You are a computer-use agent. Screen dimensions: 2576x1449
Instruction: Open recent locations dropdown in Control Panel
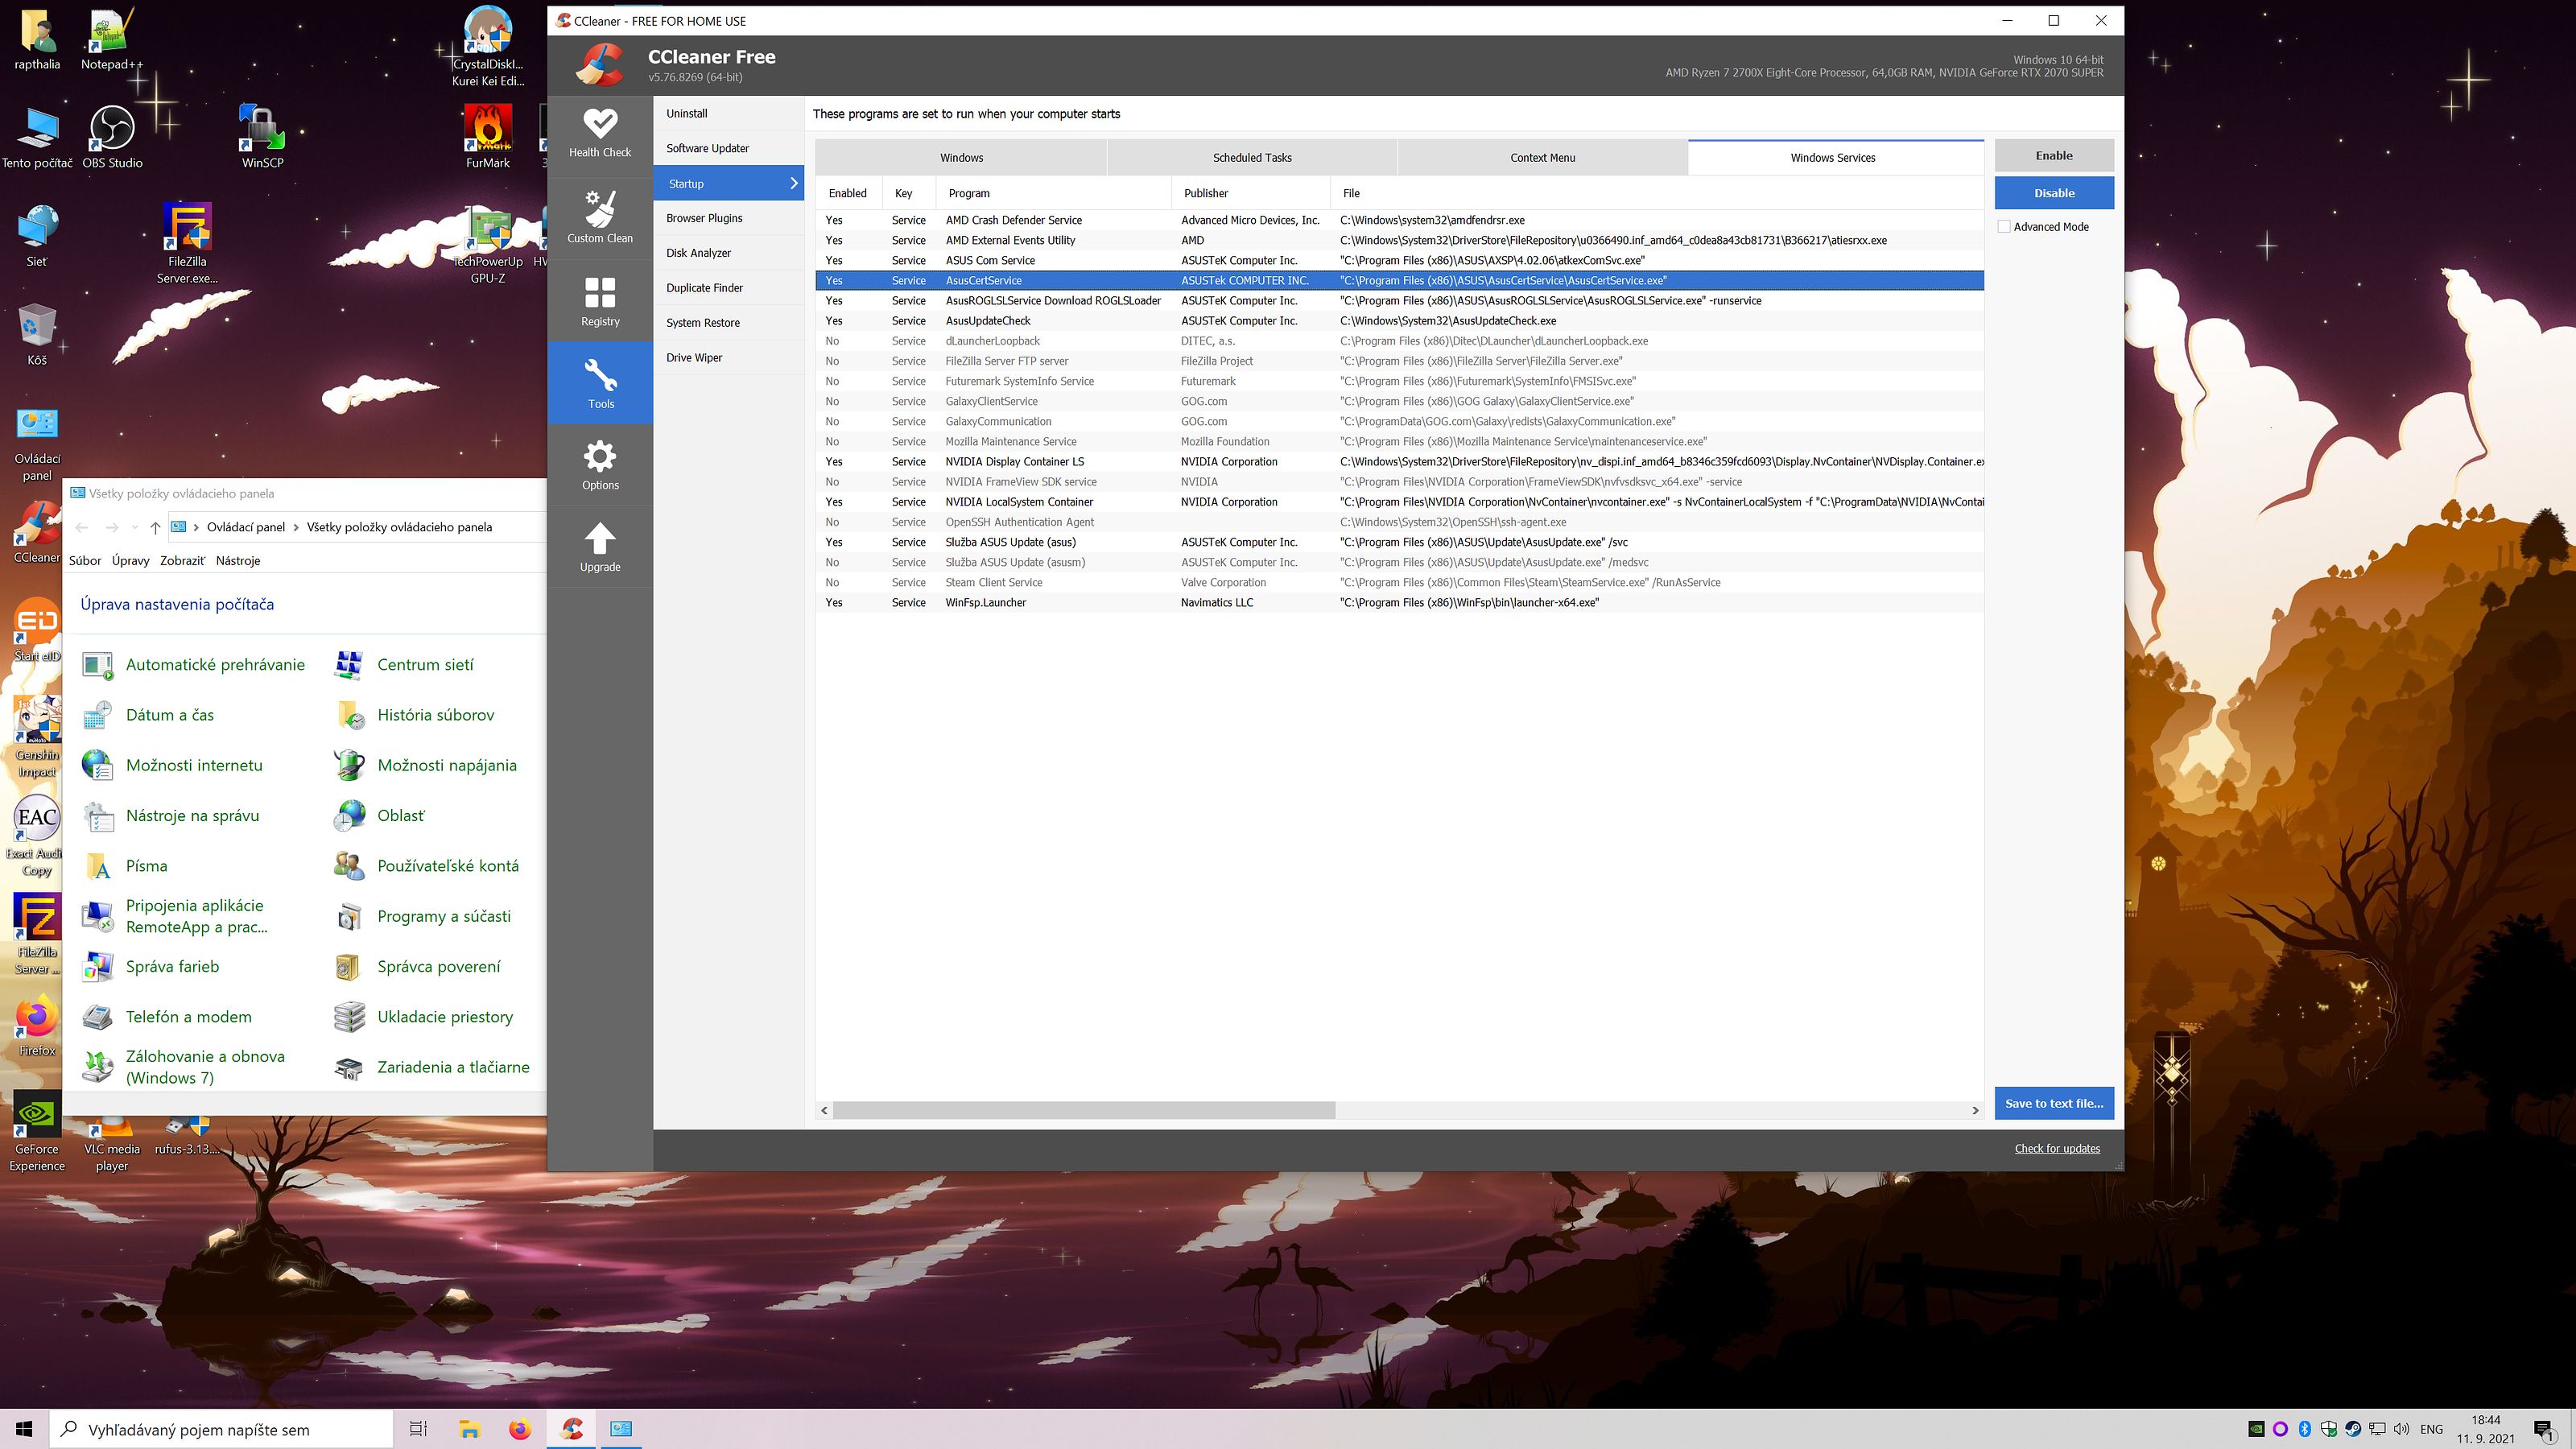135,527
